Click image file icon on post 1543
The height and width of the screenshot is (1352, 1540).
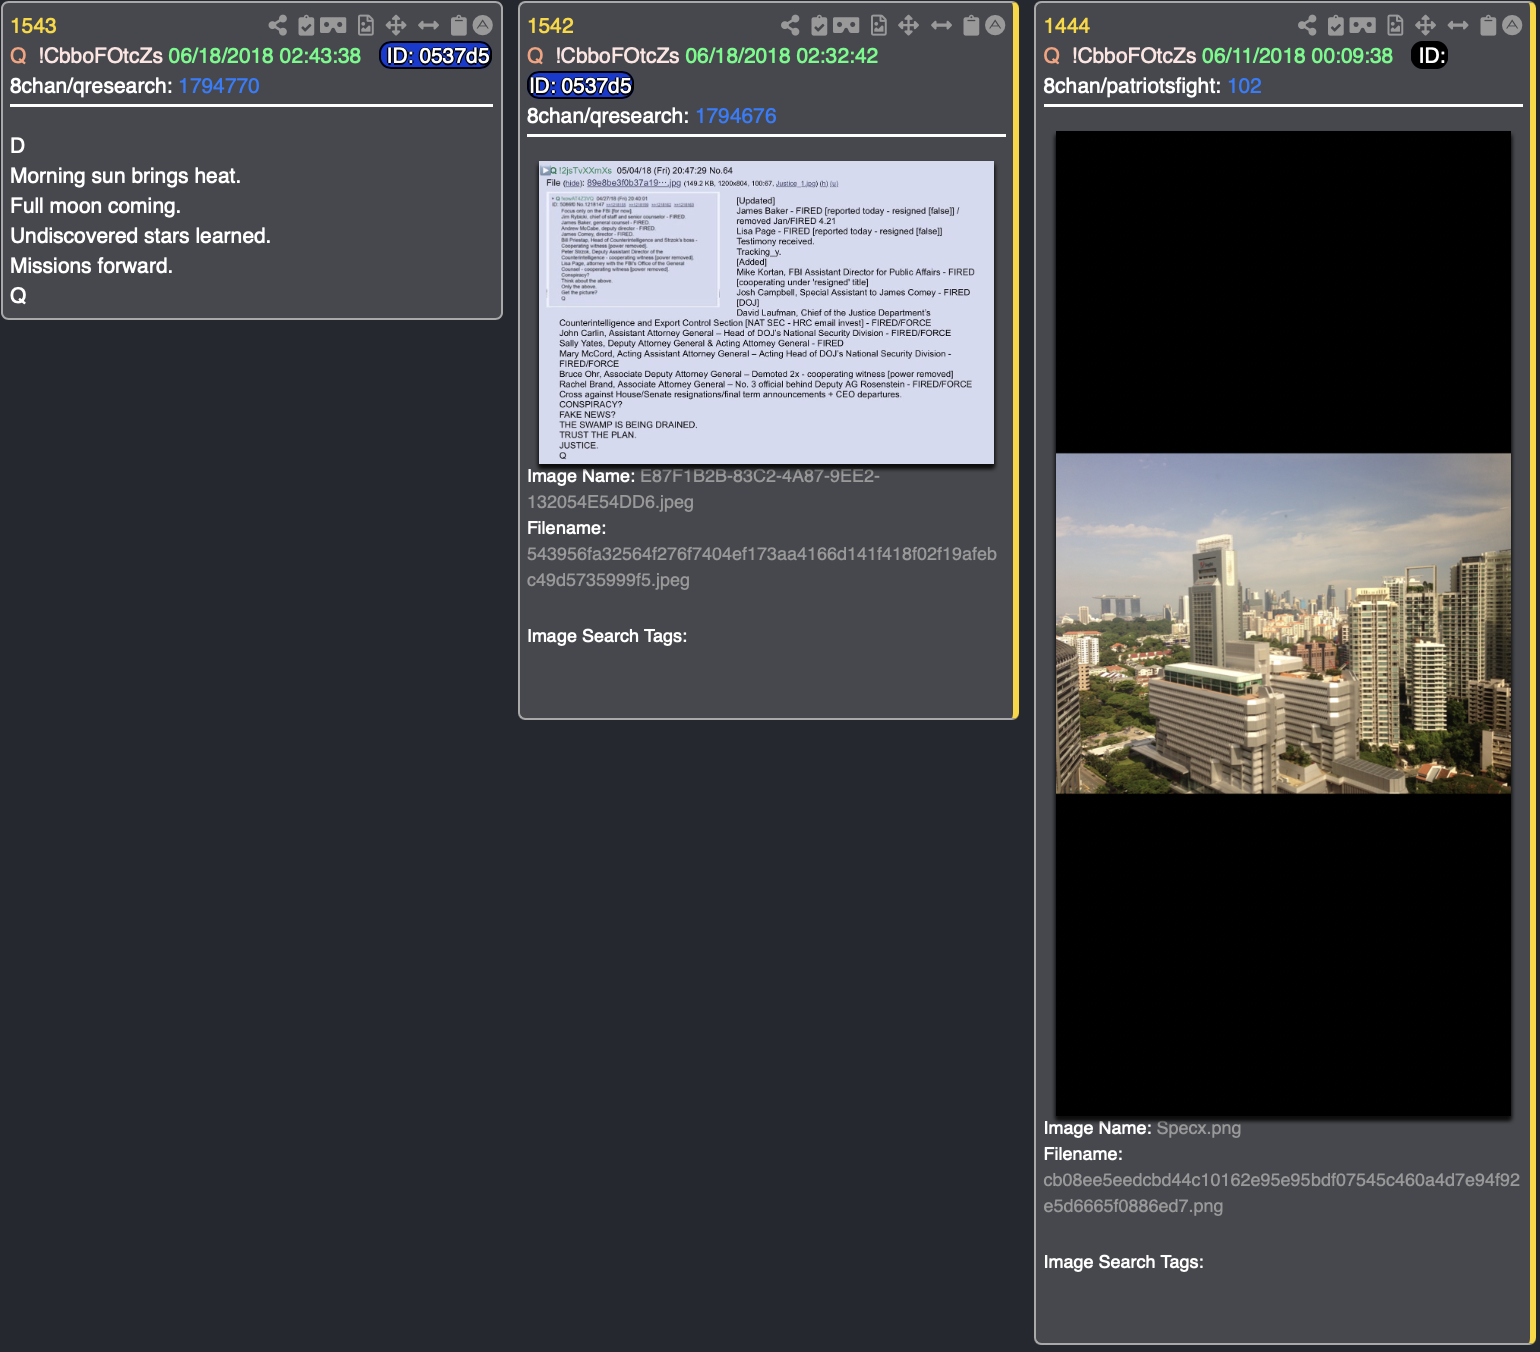point(366,25)
